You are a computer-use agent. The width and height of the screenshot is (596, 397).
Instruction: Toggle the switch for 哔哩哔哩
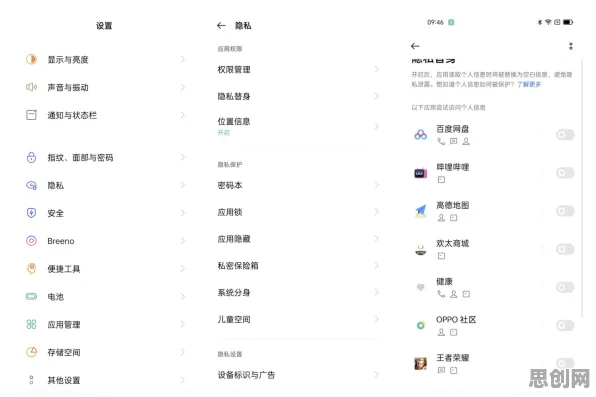point(565,173)
